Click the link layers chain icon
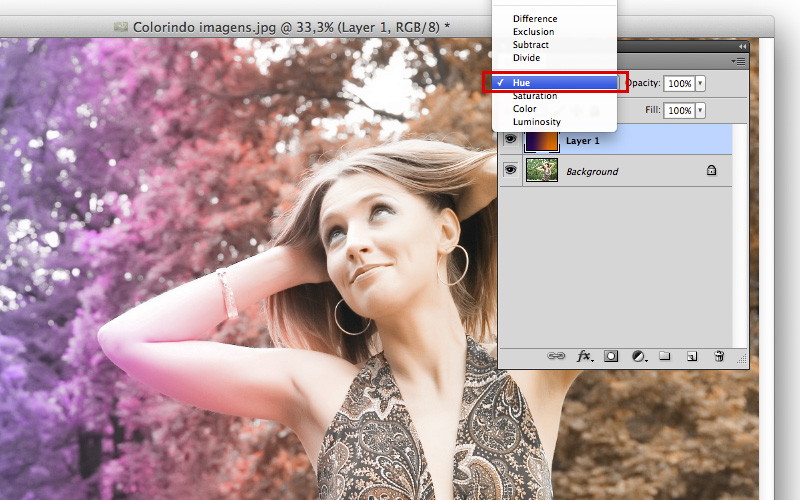 556,356
